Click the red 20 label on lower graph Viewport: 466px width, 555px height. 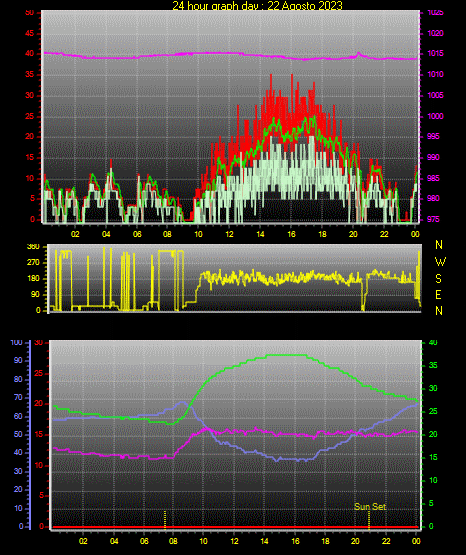coord(39,404)
